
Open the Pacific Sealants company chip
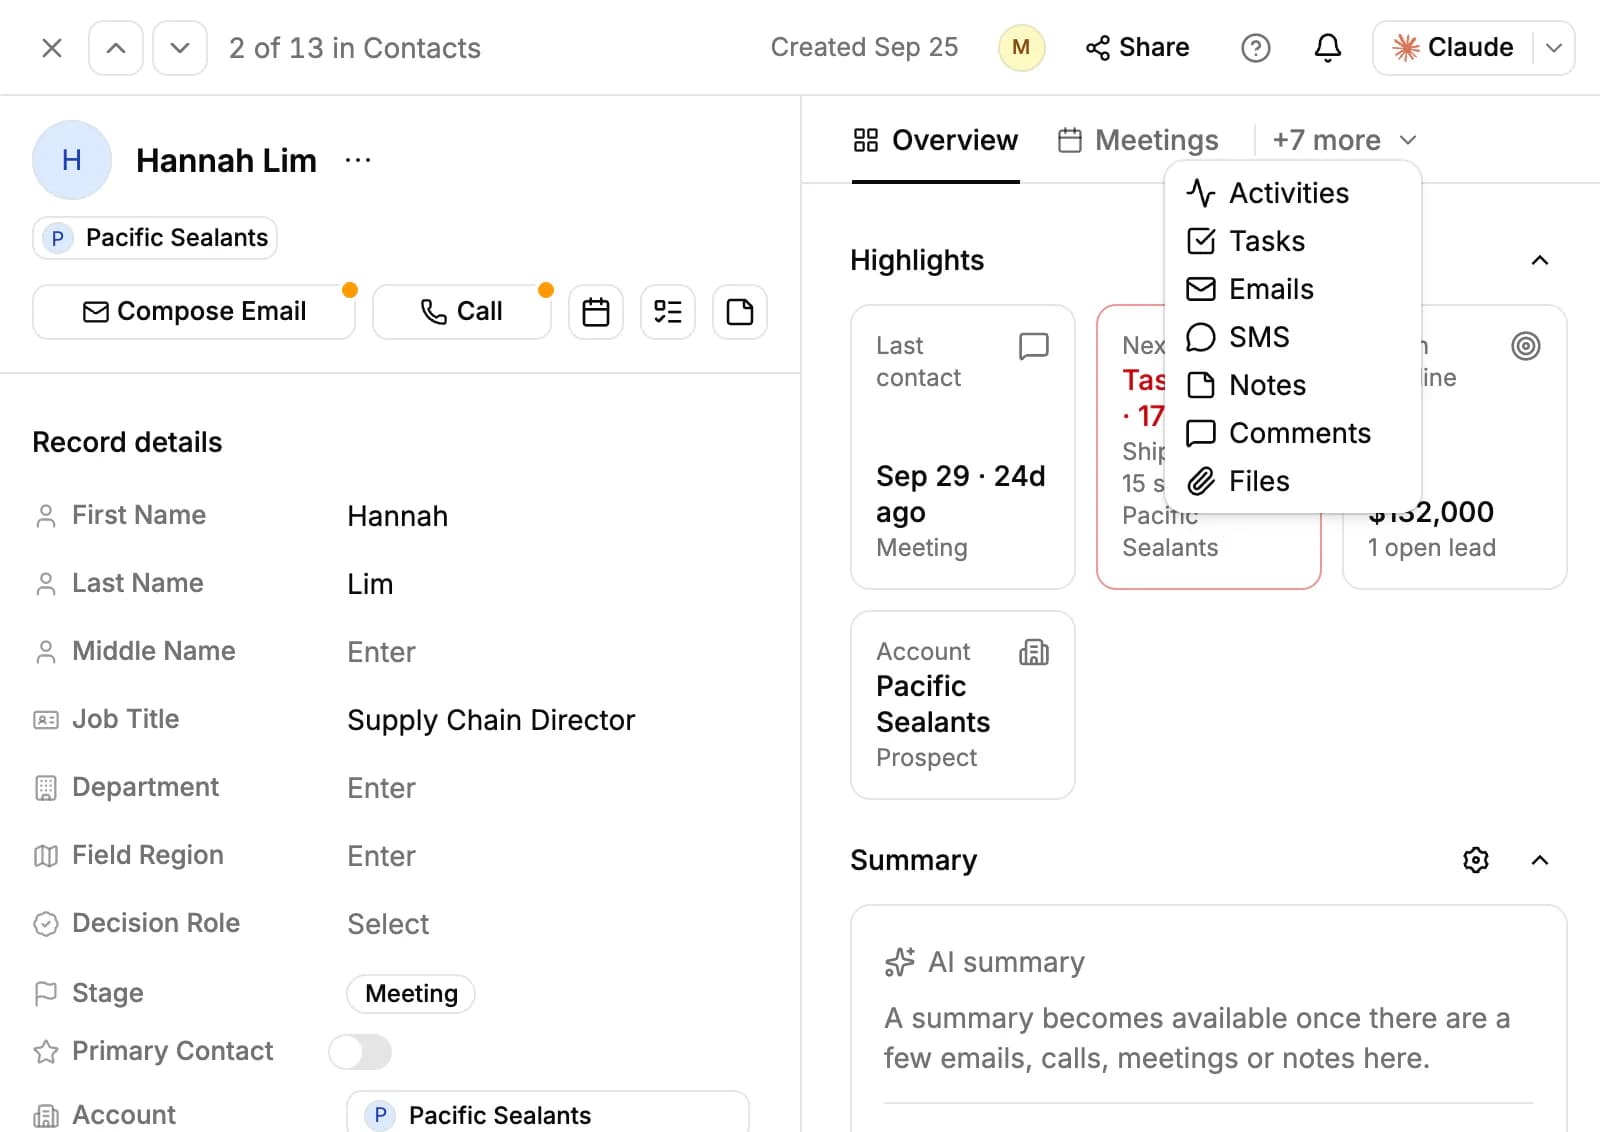pyautogui.click(x=155, y=238)
